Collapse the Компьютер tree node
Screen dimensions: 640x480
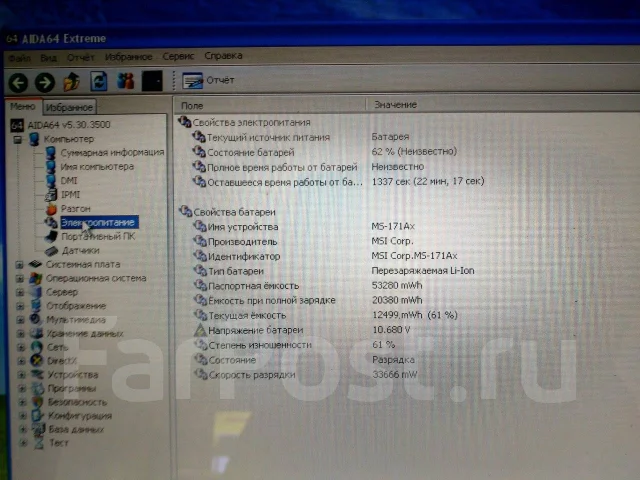click(18, 140)
